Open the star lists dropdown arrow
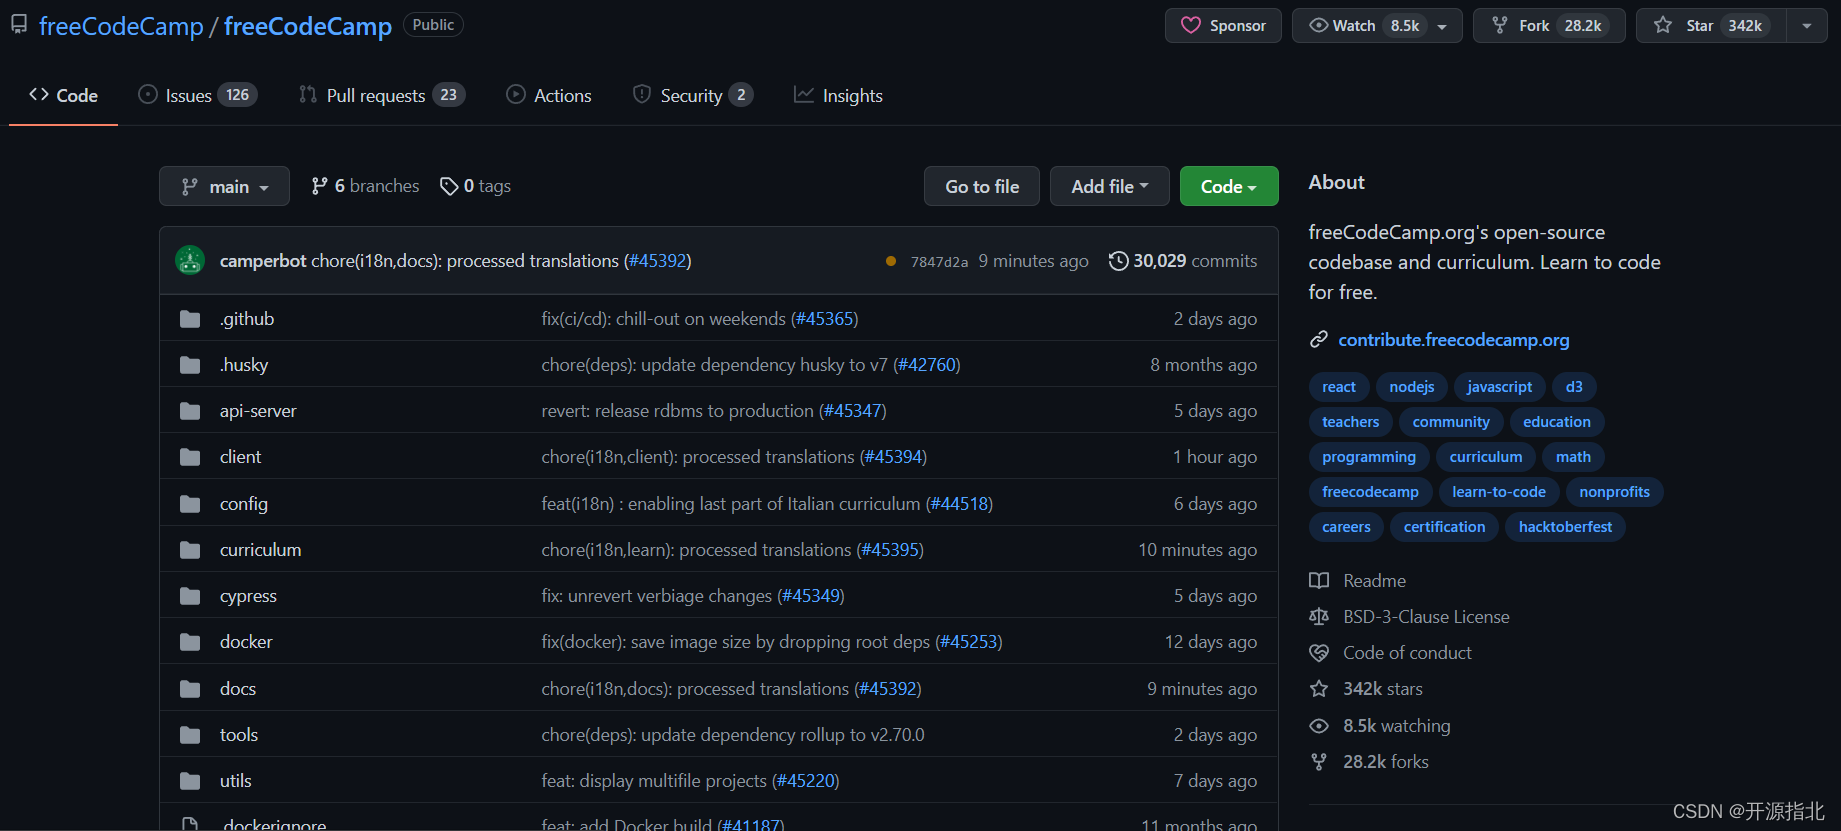 tap(1807, 26)
